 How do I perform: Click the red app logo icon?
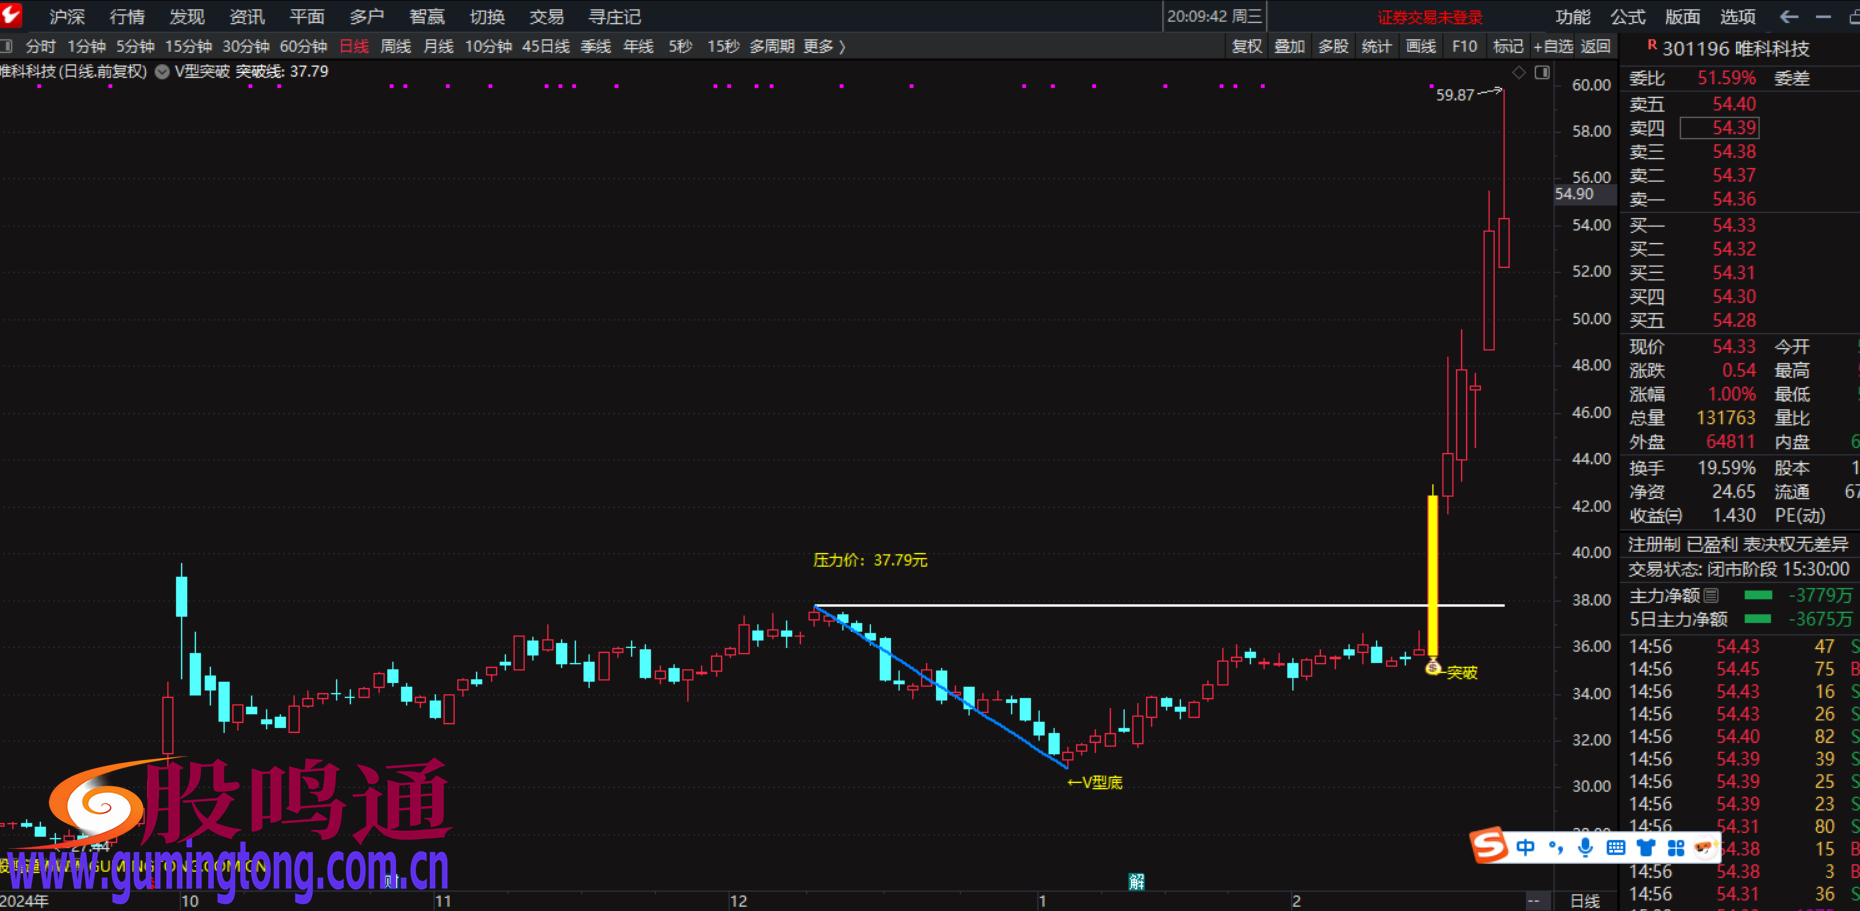point(11,14)
